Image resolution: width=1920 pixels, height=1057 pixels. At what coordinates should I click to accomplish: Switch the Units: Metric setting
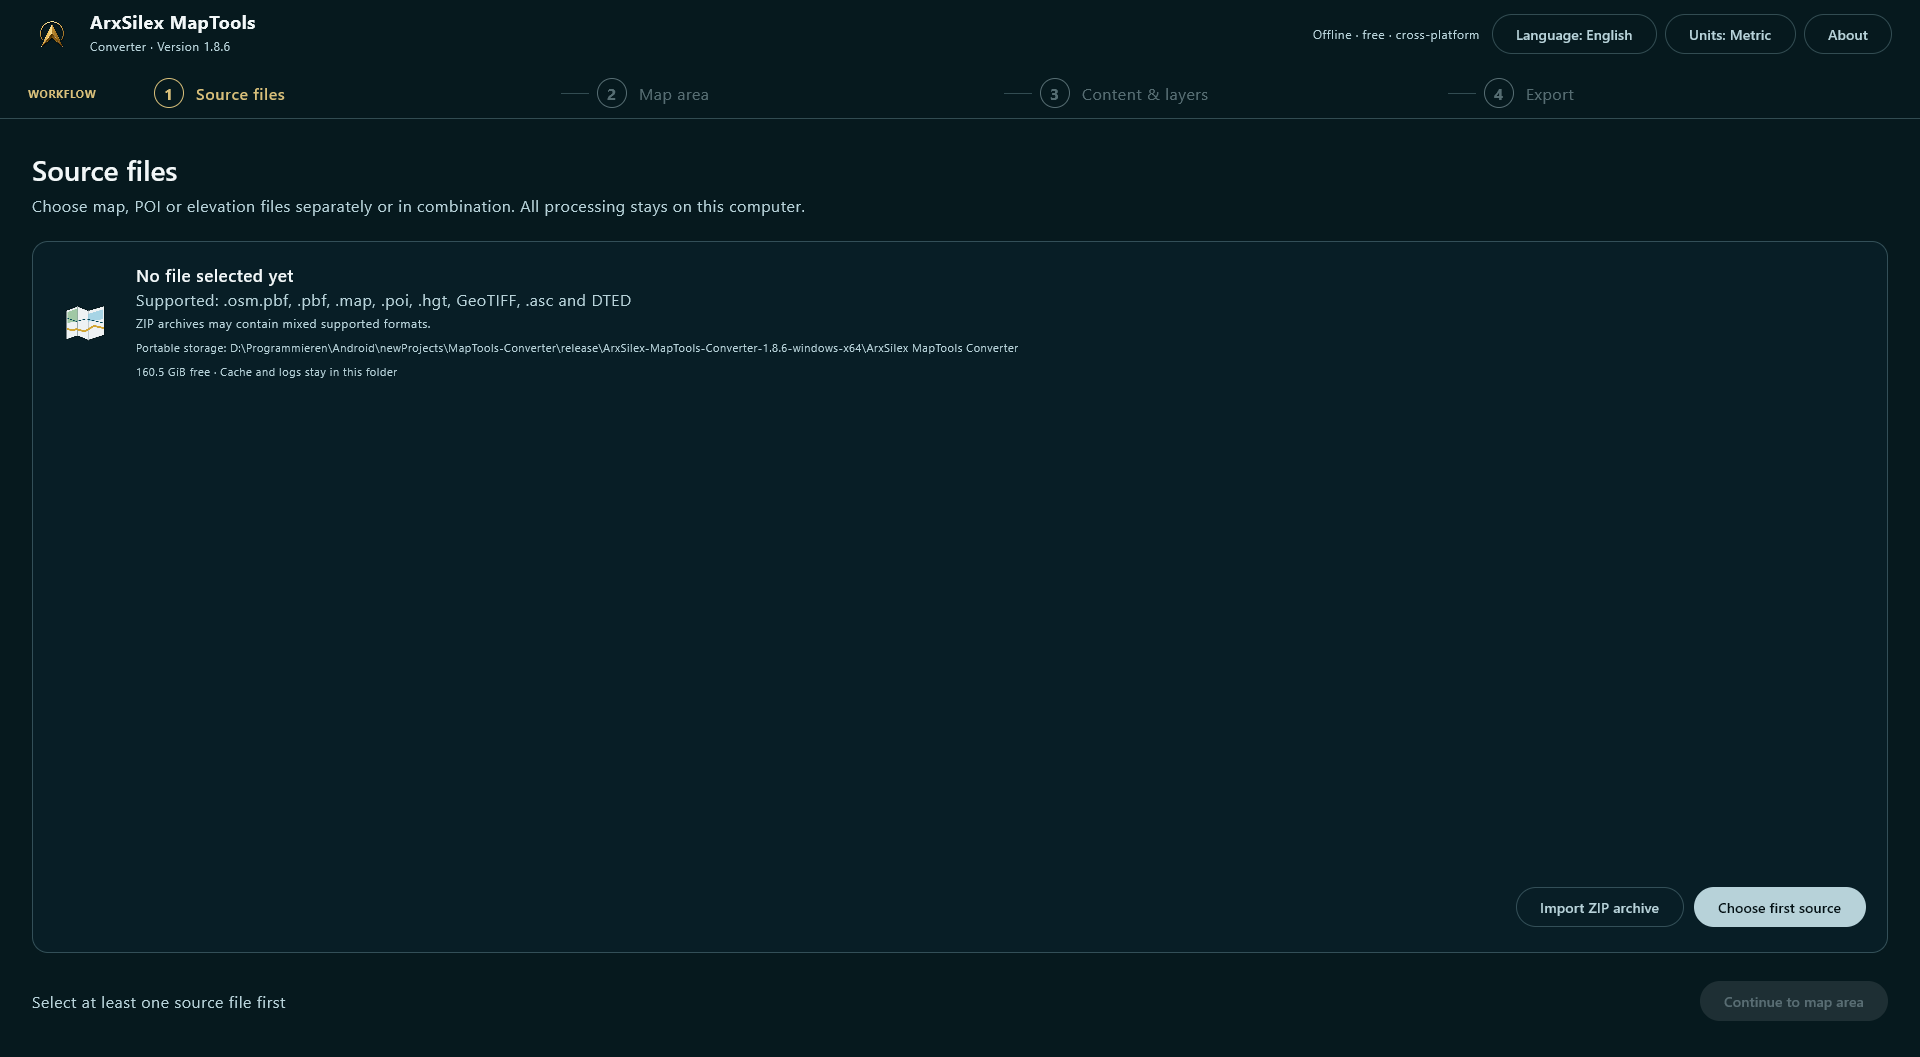(1729, 35)
